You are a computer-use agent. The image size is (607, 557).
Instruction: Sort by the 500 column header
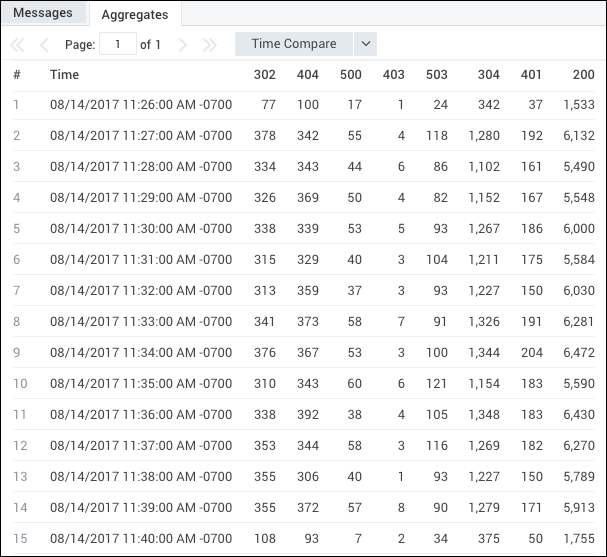351,75
